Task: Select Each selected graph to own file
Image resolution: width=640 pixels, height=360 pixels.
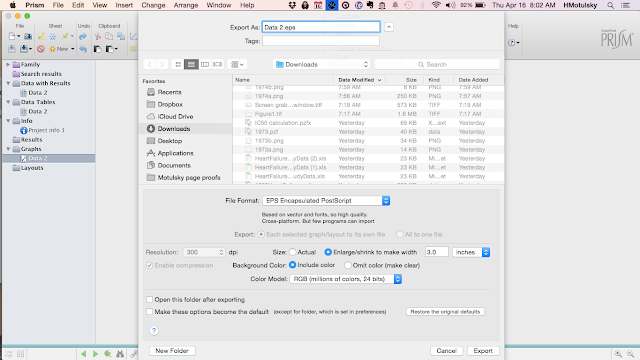Action: coord(261,234)
